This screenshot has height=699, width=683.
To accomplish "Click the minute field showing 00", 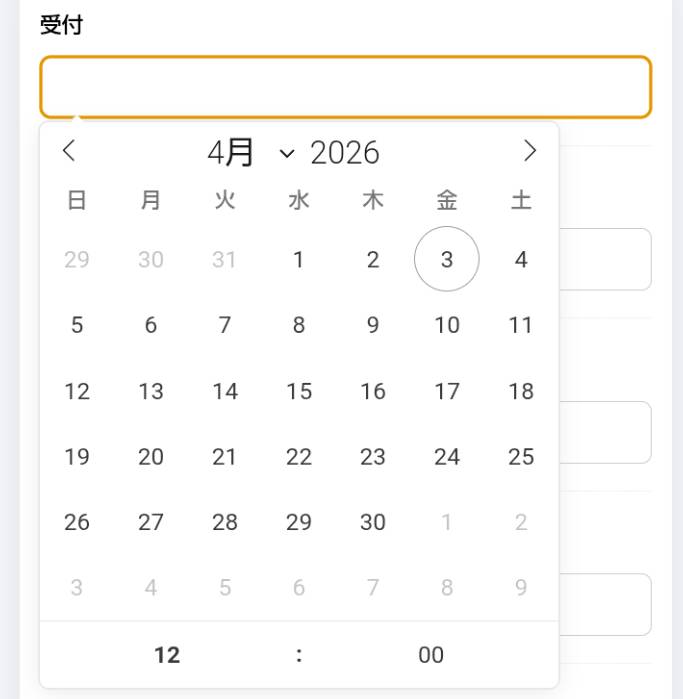I will click(431, 655).
